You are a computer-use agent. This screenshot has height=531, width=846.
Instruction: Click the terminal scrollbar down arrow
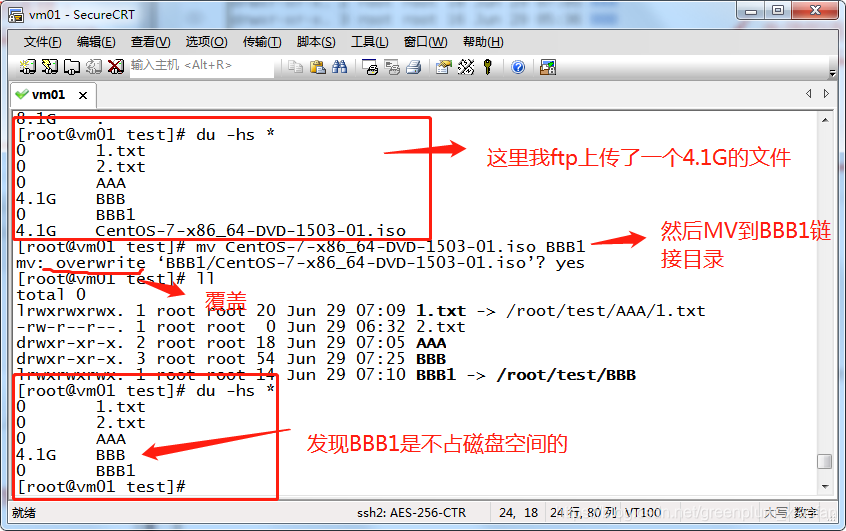point(825,487)
